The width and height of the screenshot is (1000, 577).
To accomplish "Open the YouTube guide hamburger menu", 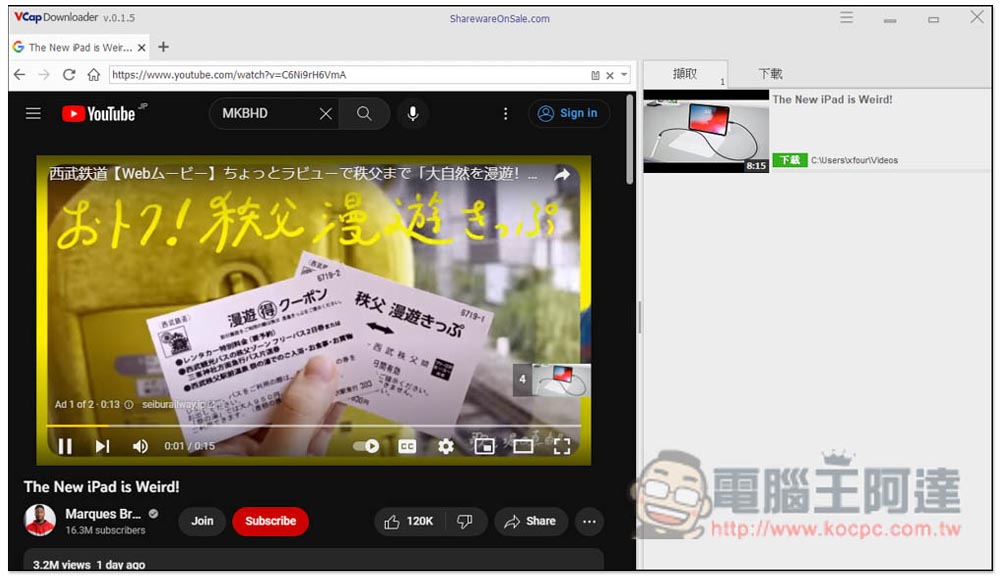I will [33, 113].
